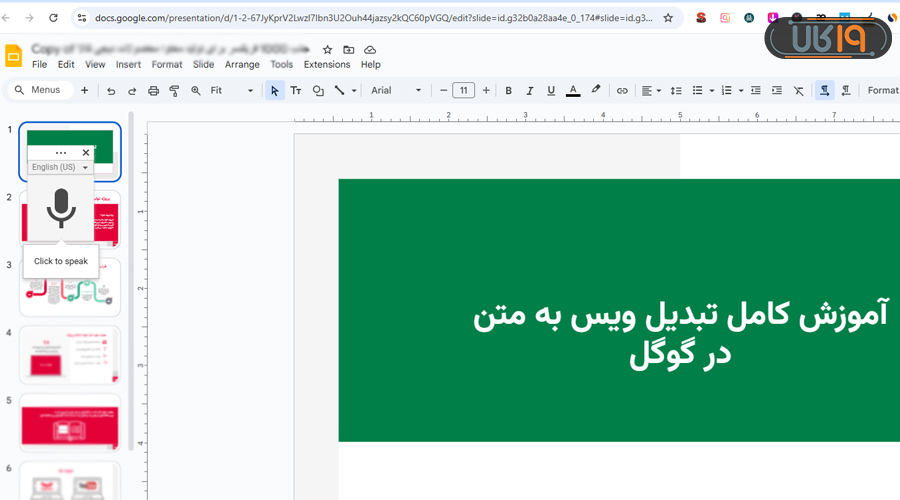Image resolution: width=900 pixels, height=500 pixels.
Task: Bookmark this page with star in address bar
Action: 668,18
